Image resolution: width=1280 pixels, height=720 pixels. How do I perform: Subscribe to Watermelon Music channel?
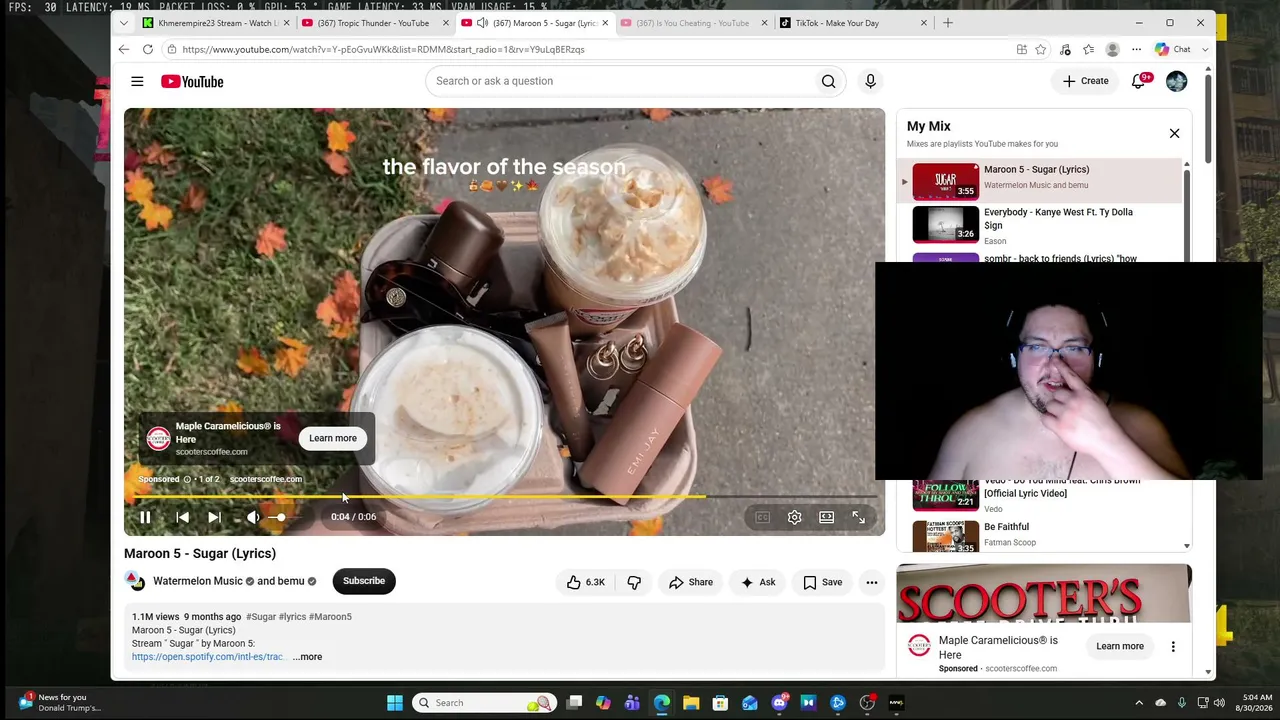[364, 581]
